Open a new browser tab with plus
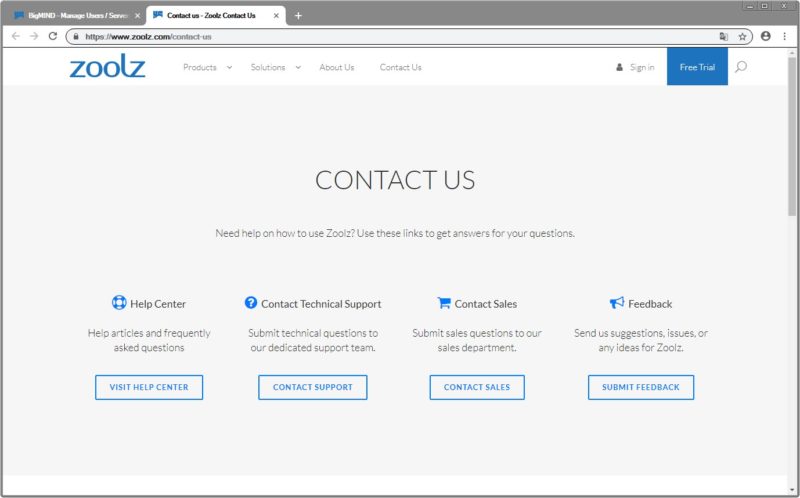The image size is (800, 498). pos(298,16)
